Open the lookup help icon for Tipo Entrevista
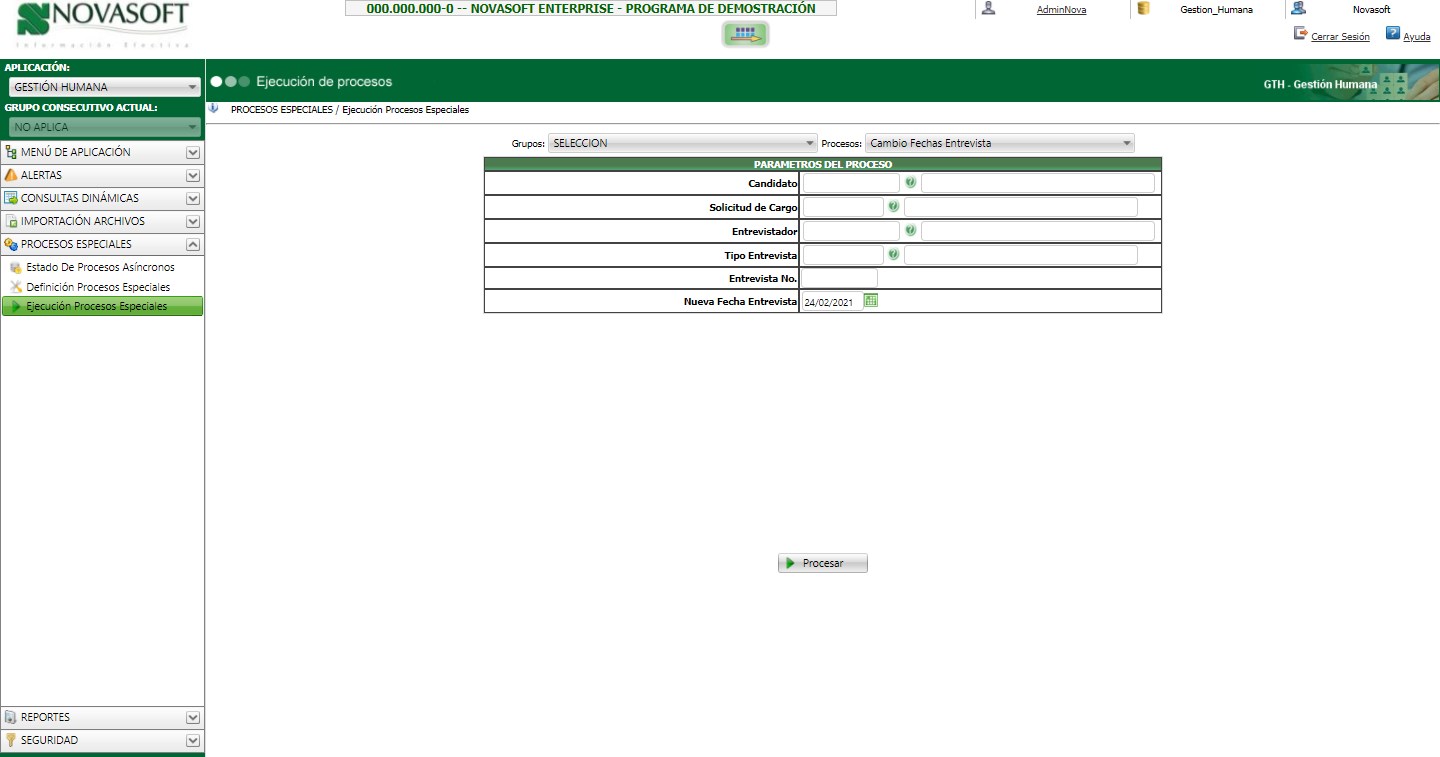The height and width of the screenshot is (757, 1440). (x=893, y=254)
